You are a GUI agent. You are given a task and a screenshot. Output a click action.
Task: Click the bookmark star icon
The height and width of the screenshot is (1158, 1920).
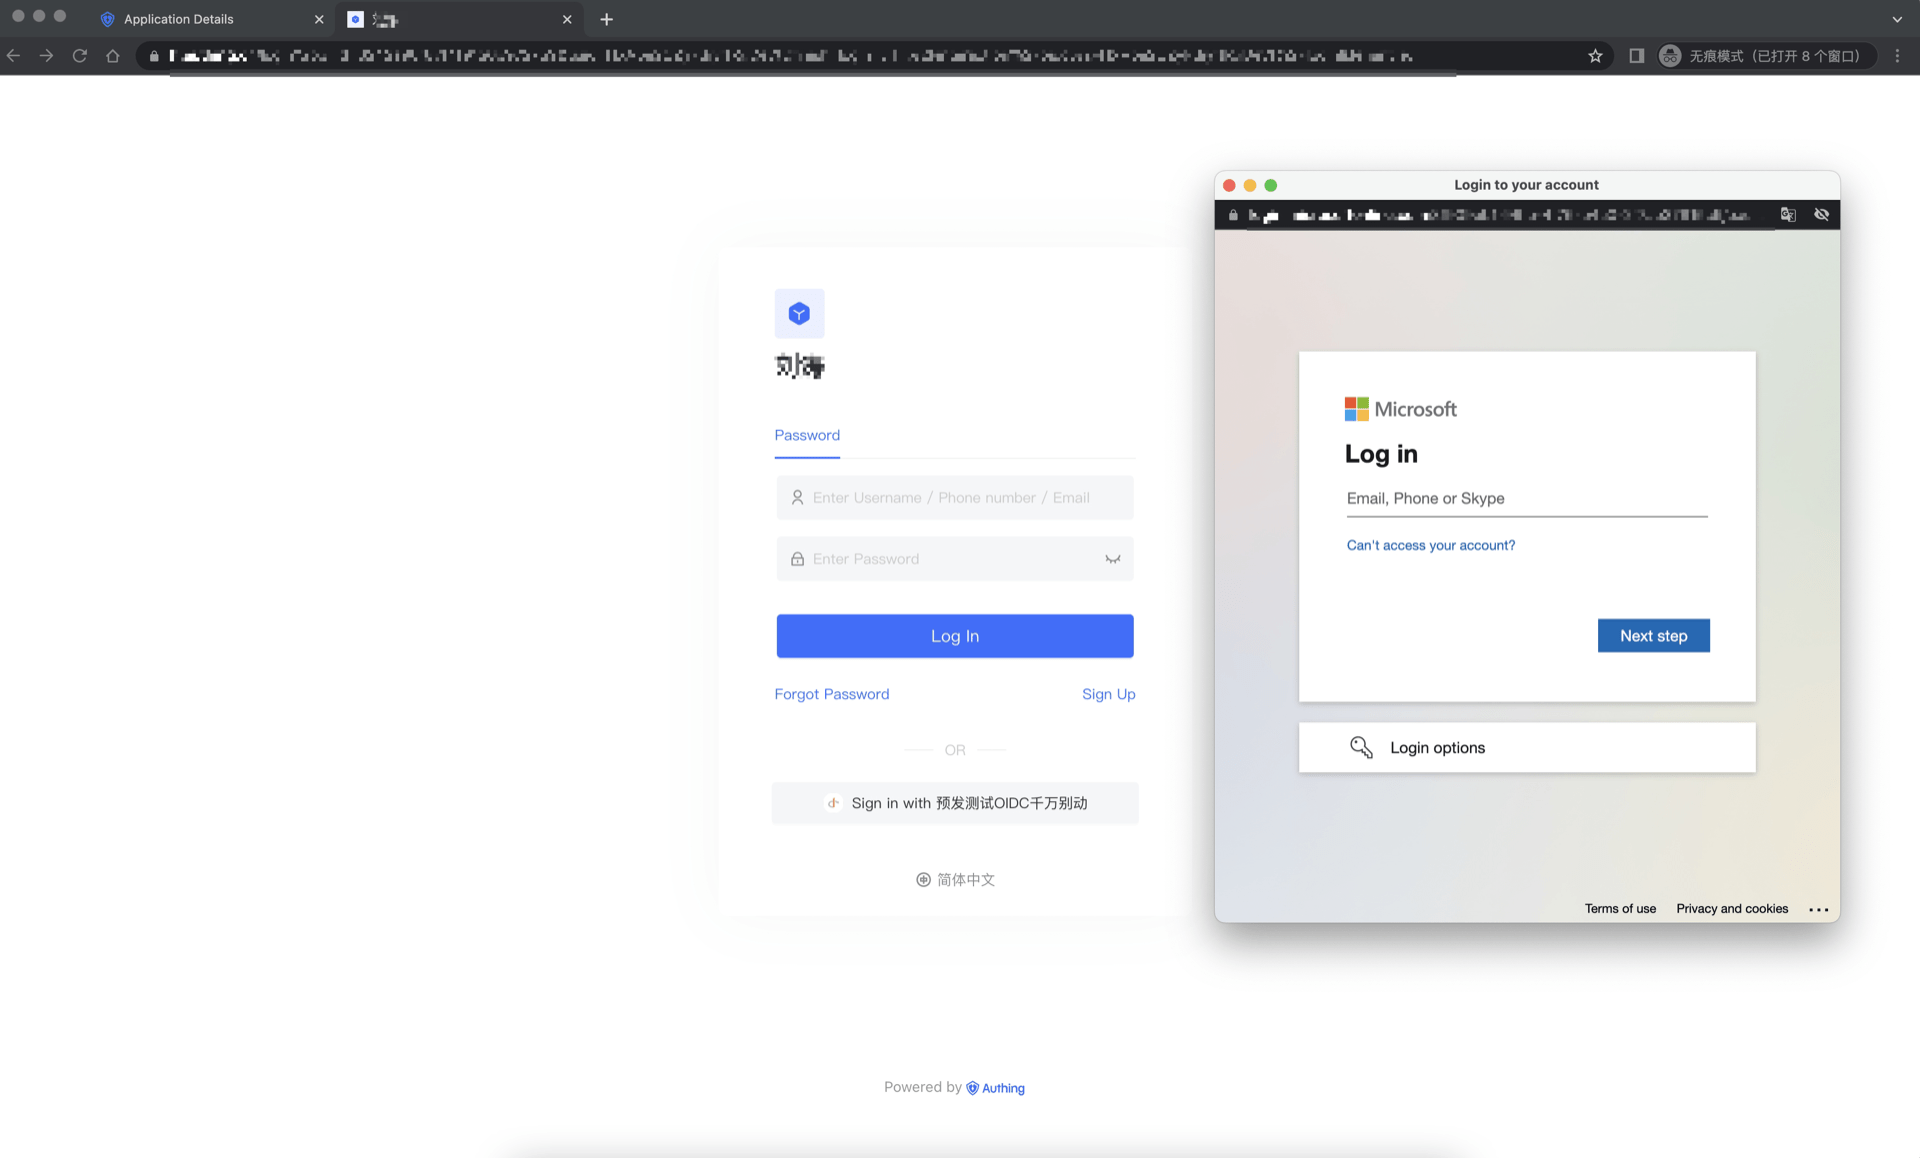(x=1595, y=56)
